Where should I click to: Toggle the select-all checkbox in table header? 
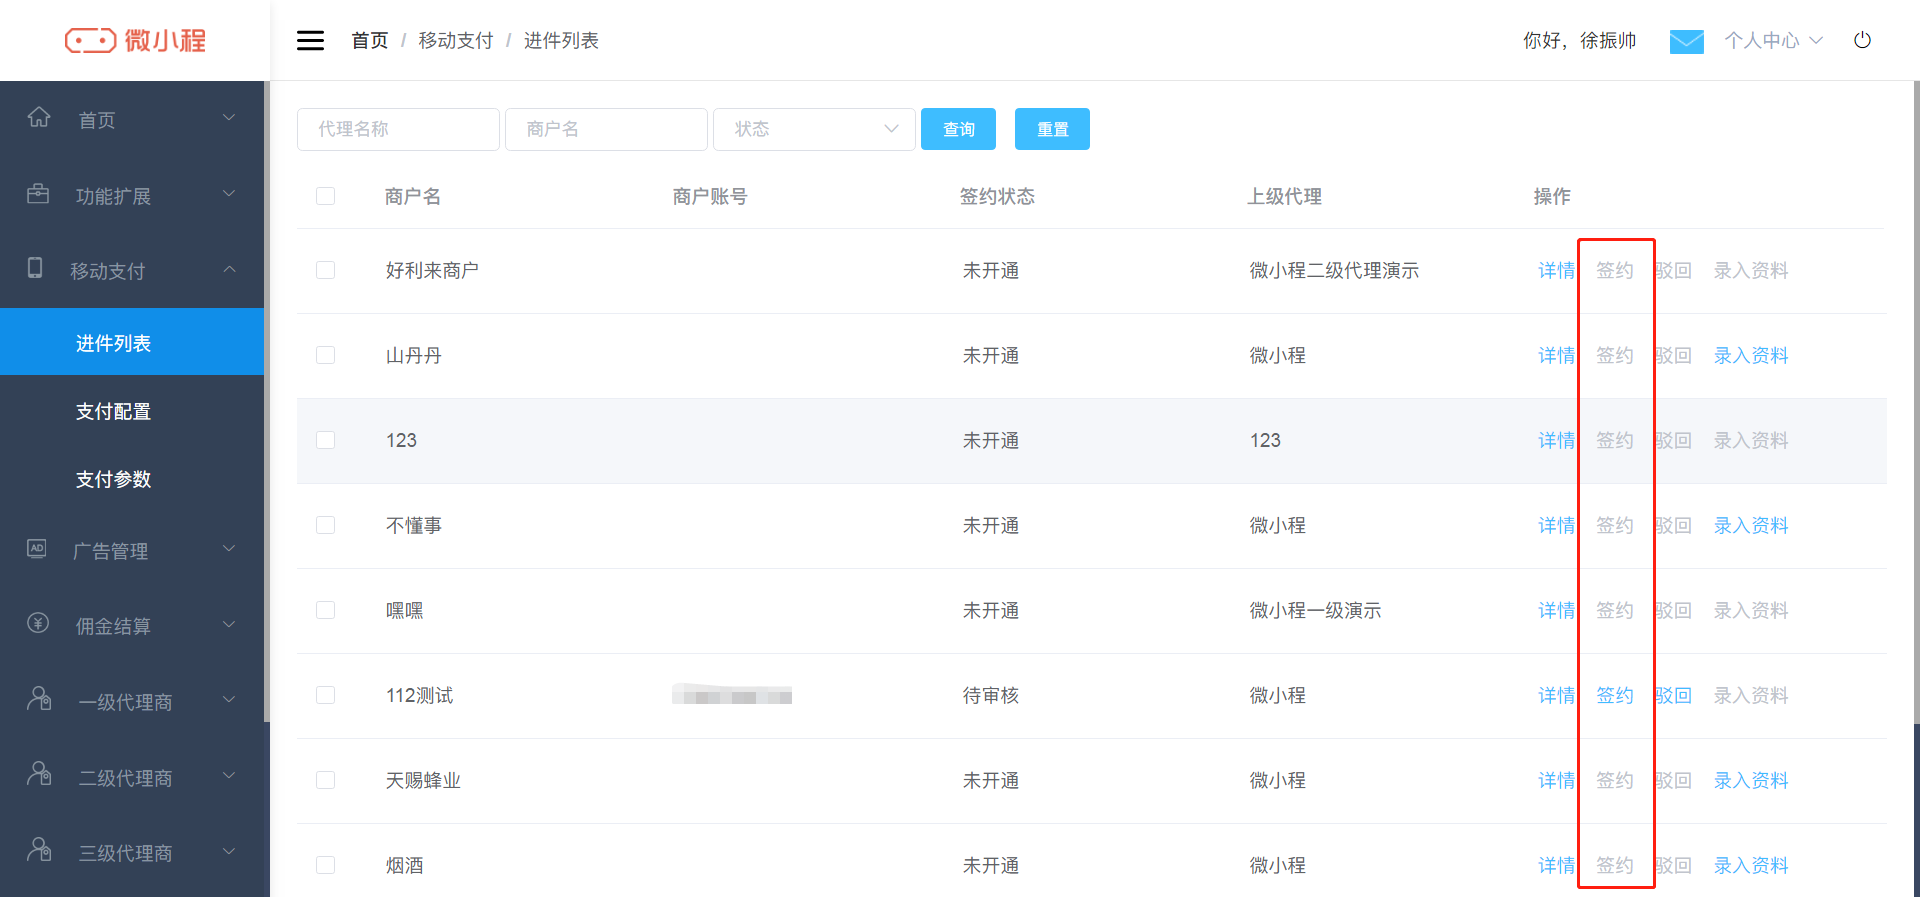pyautogui.click(x=325, y=196)
